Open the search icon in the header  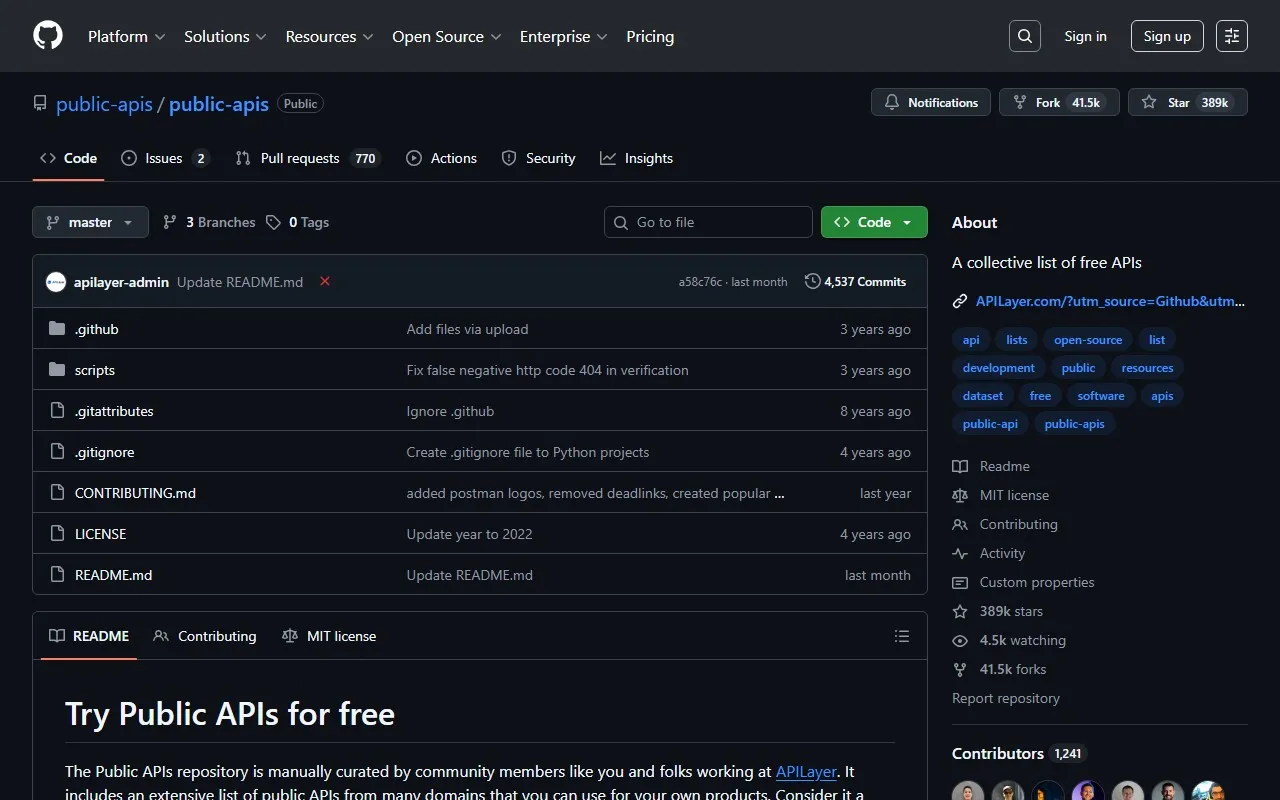[1024, 35]
